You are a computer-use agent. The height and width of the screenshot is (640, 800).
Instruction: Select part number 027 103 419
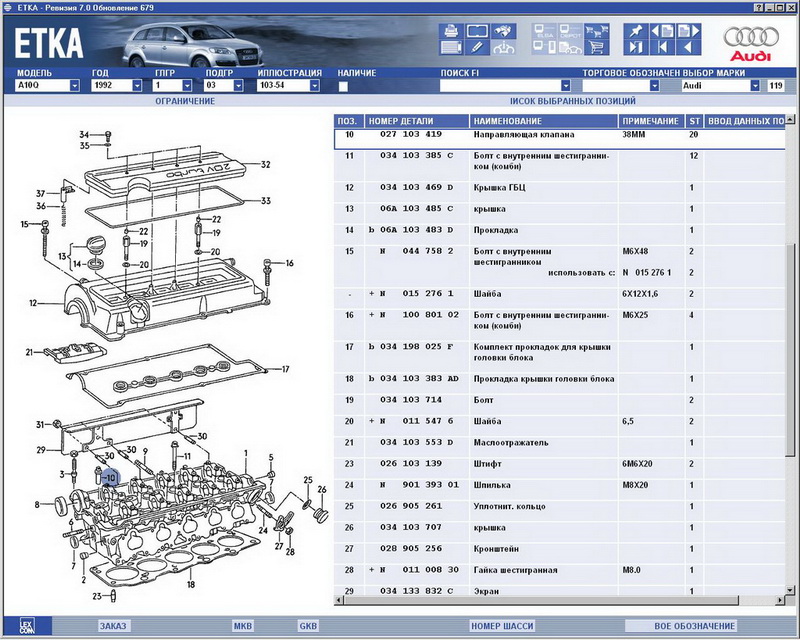tap(411, 134)
